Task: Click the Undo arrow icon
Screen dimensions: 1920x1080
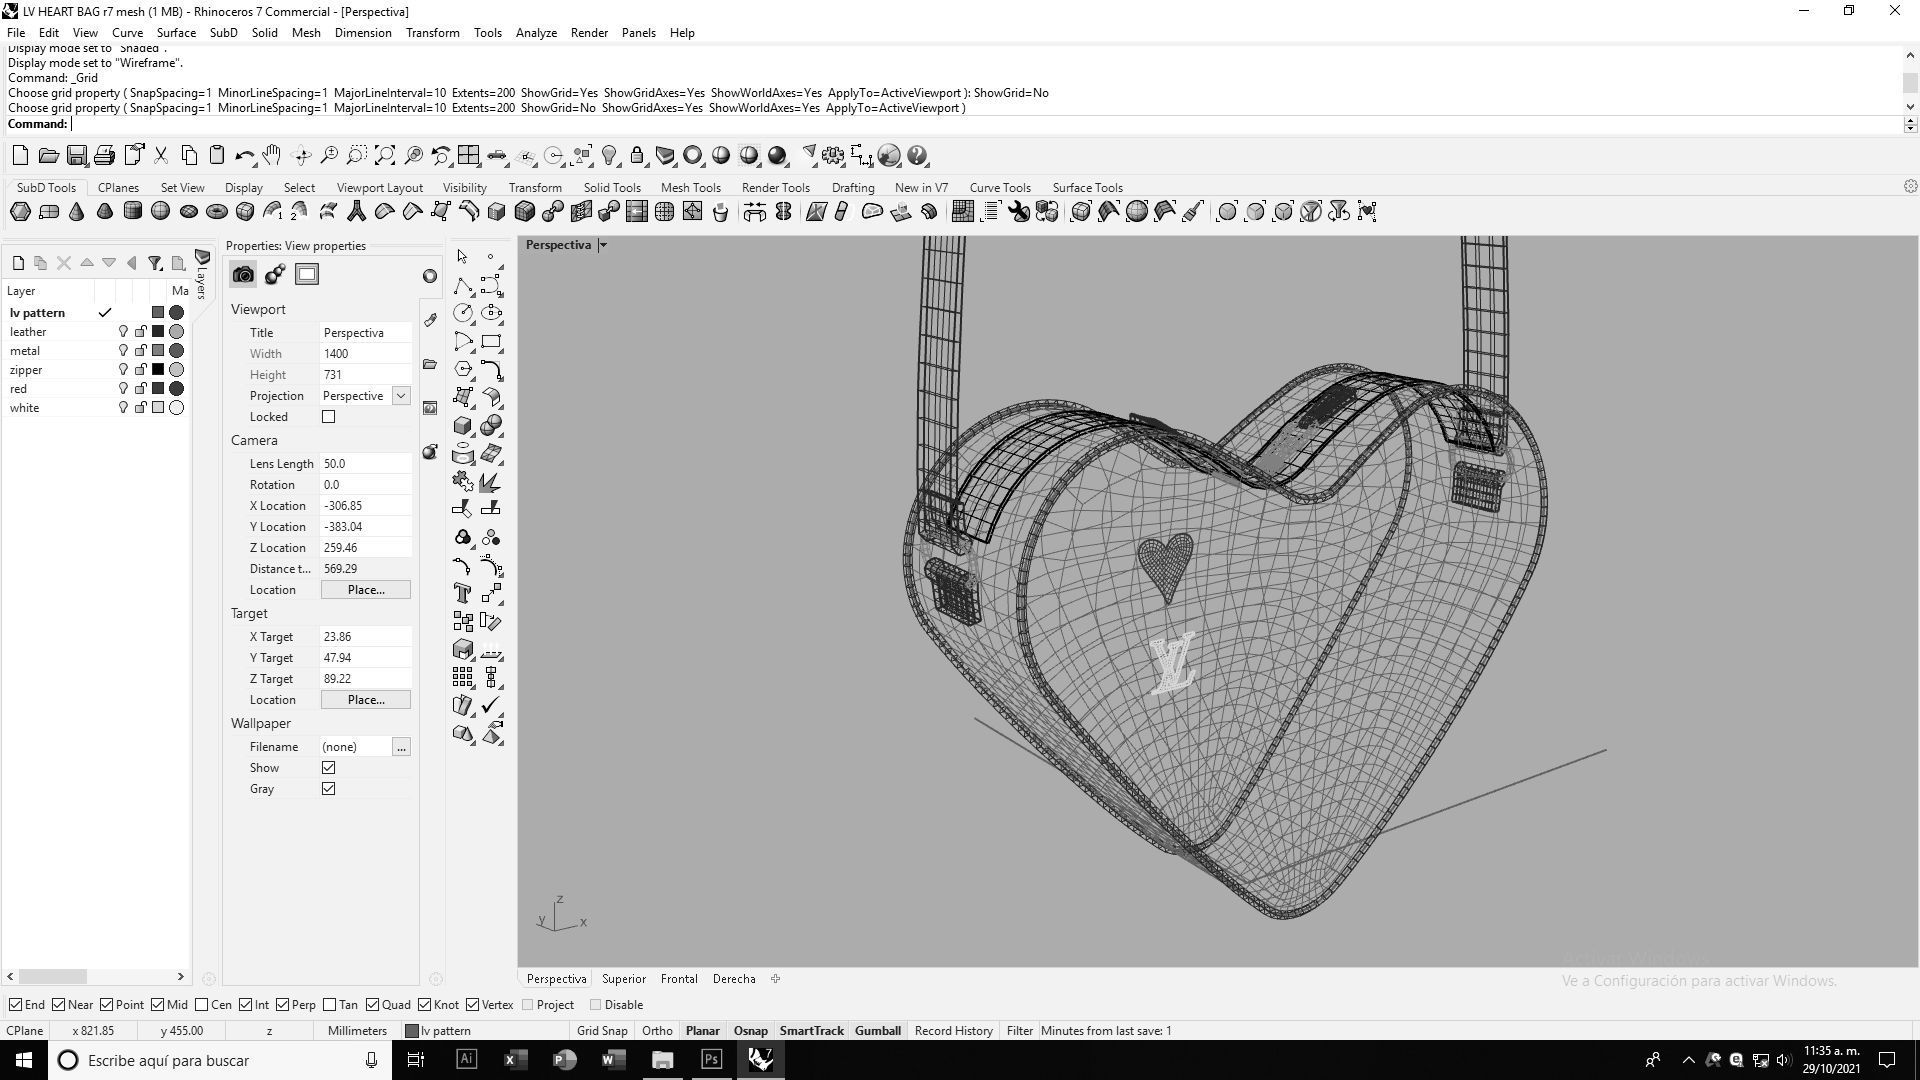Action: (244, 155)
